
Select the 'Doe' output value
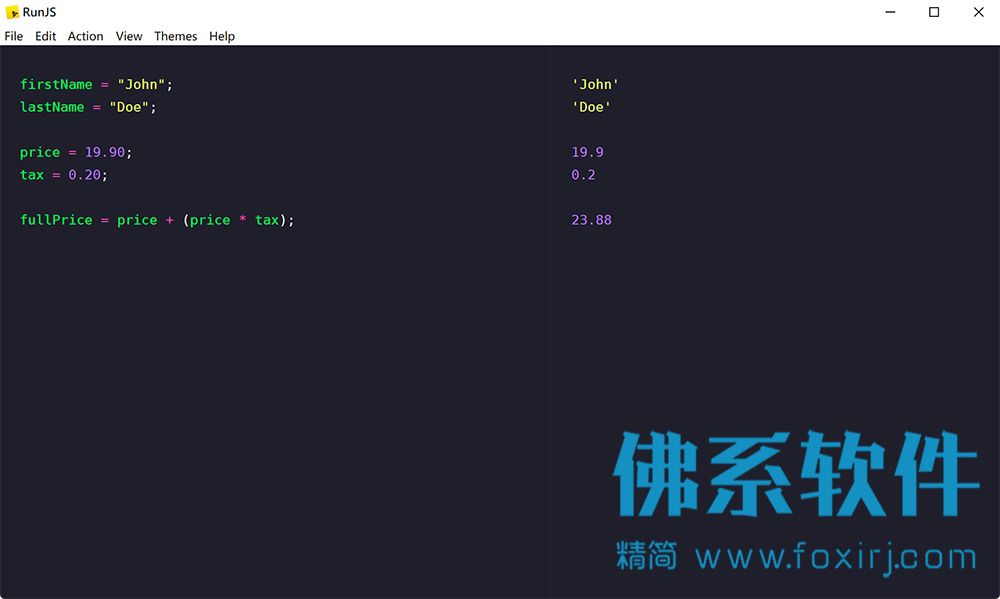591,107
